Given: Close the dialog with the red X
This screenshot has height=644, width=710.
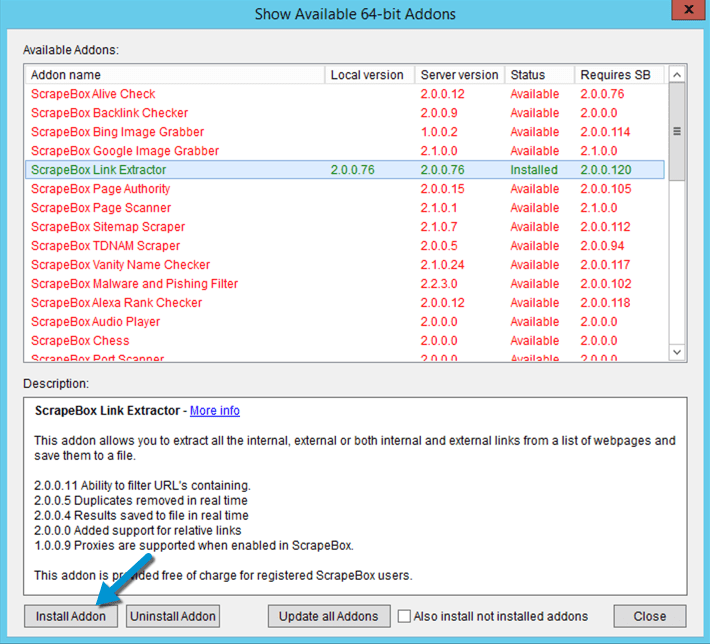Looking at the screenshot, I should coord(688,9).
